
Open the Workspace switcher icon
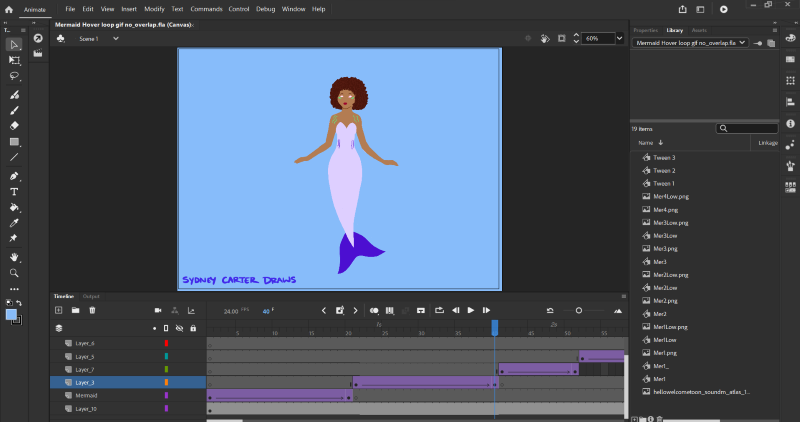coord(701,9)
